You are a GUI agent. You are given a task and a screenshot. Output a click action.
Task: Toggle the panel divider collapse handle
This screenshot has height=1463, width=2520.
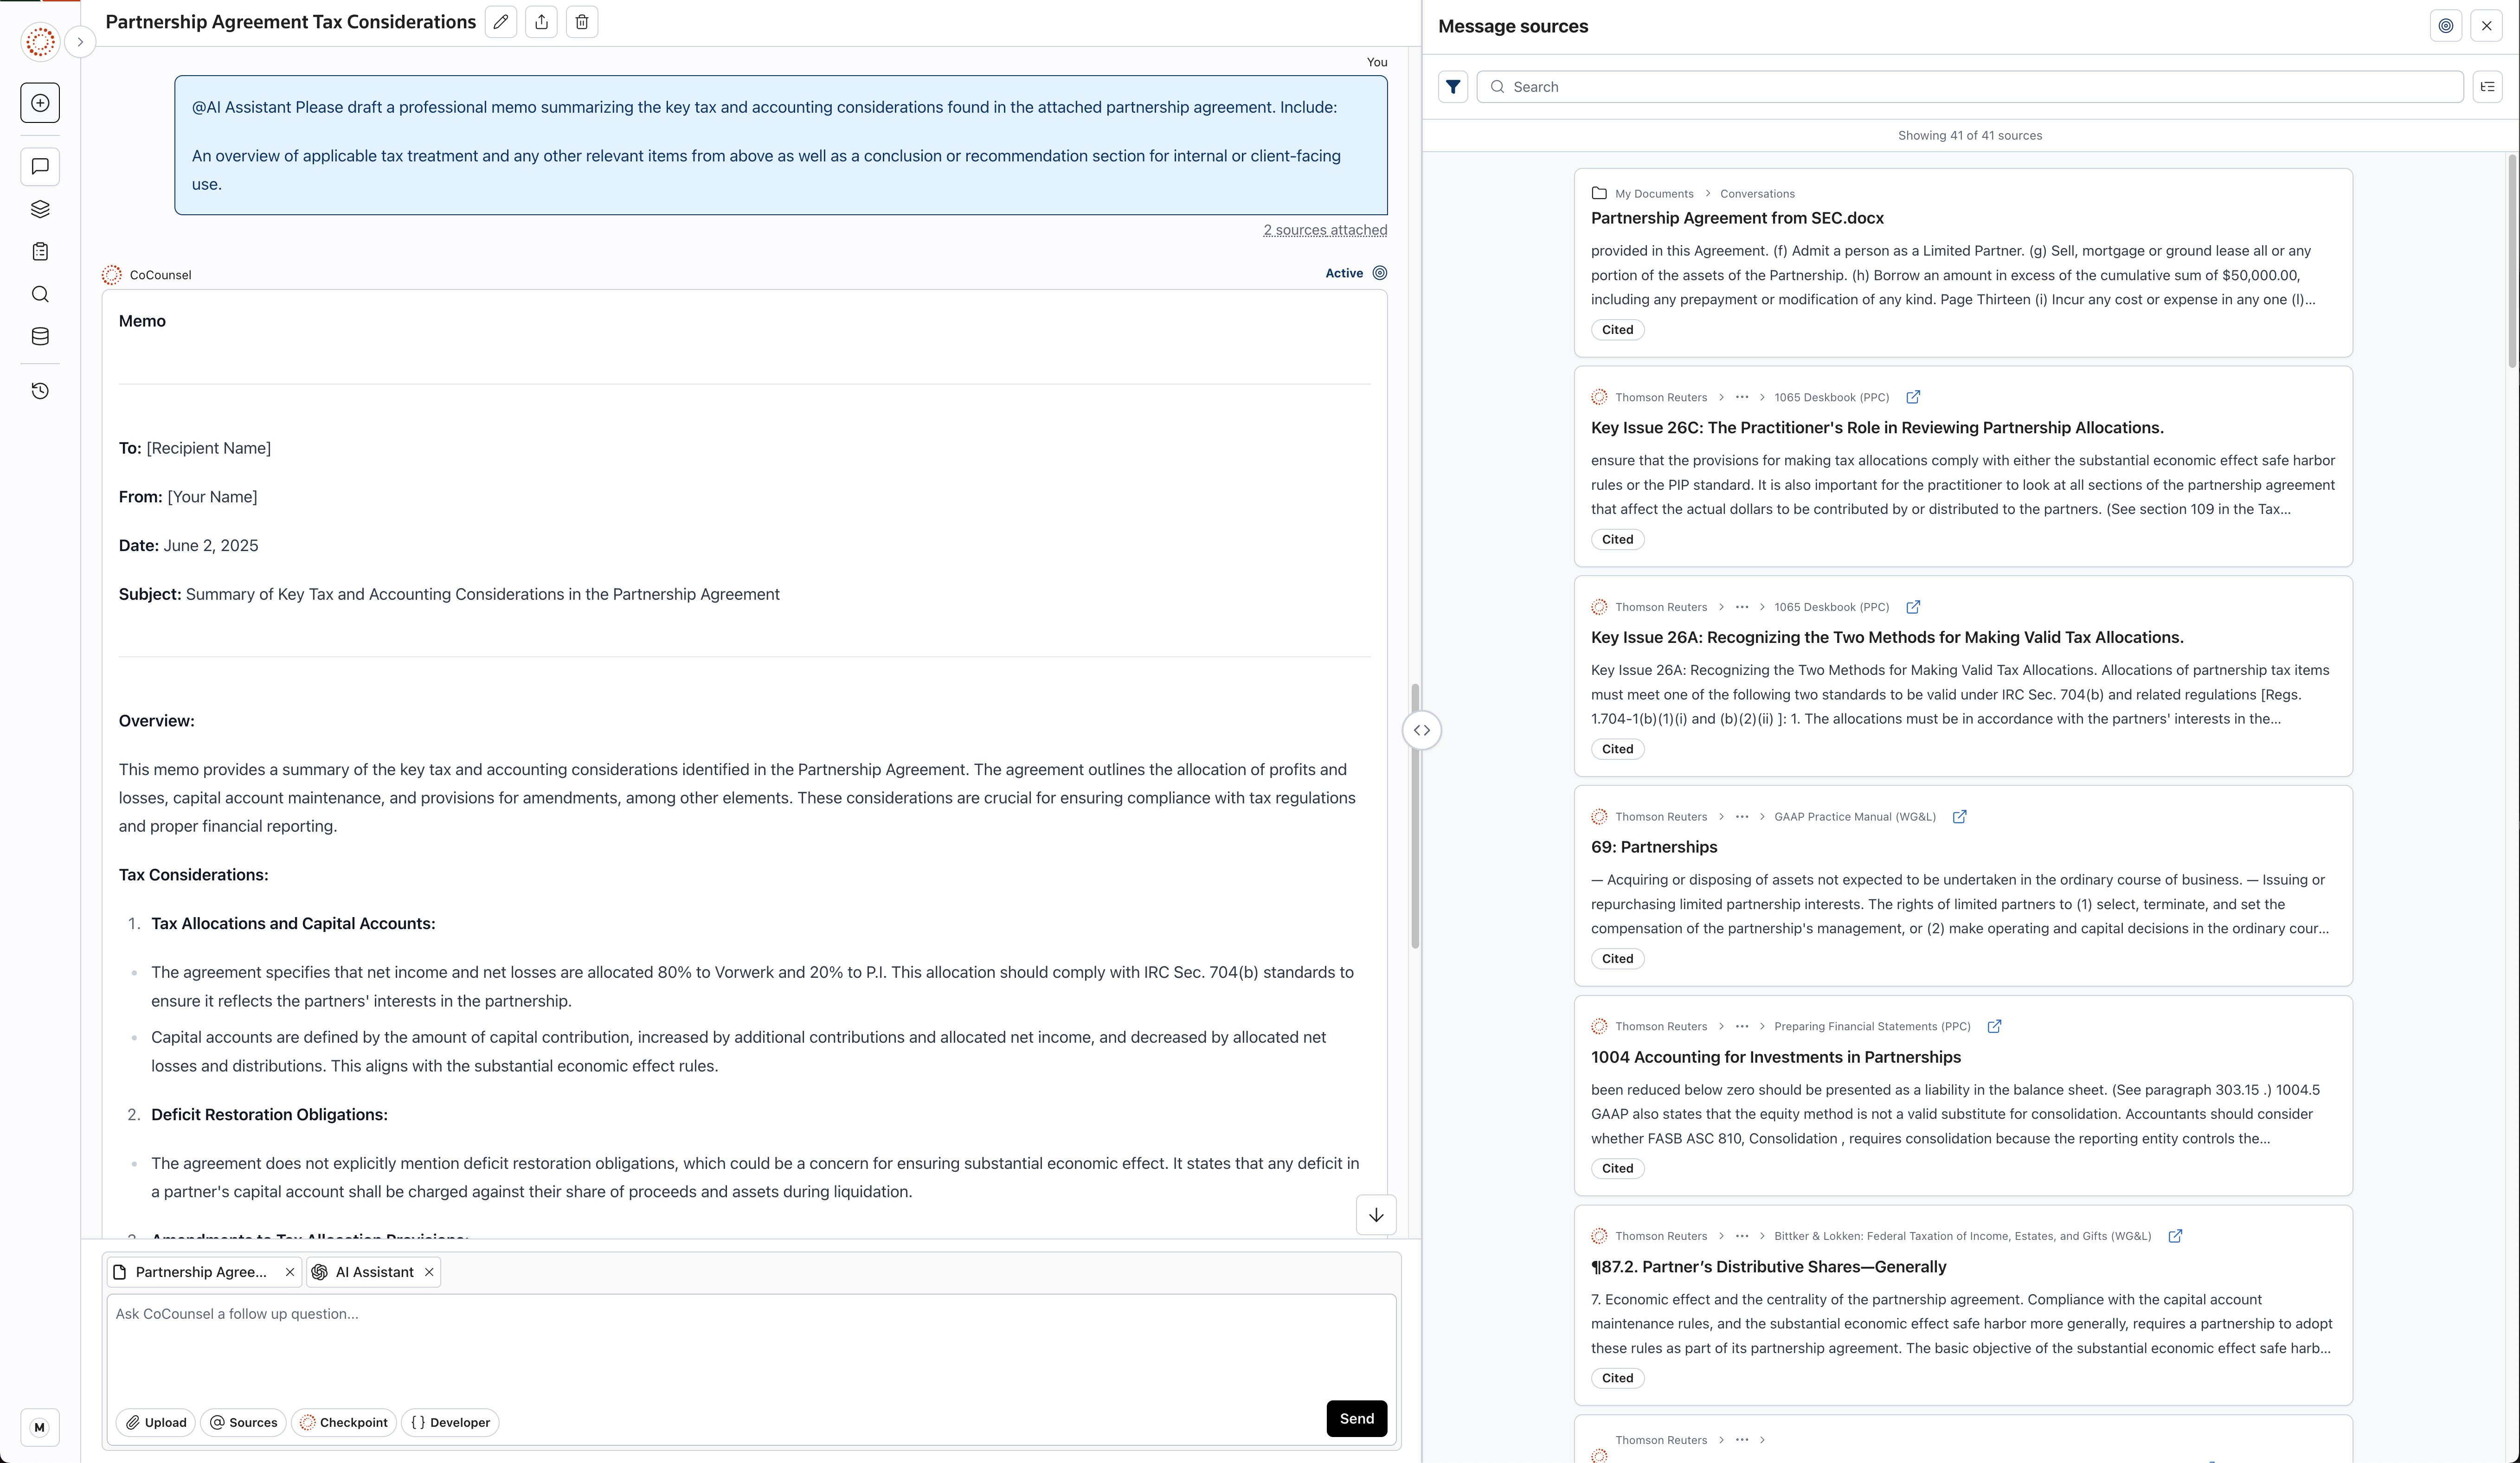tap(1421, 730)
